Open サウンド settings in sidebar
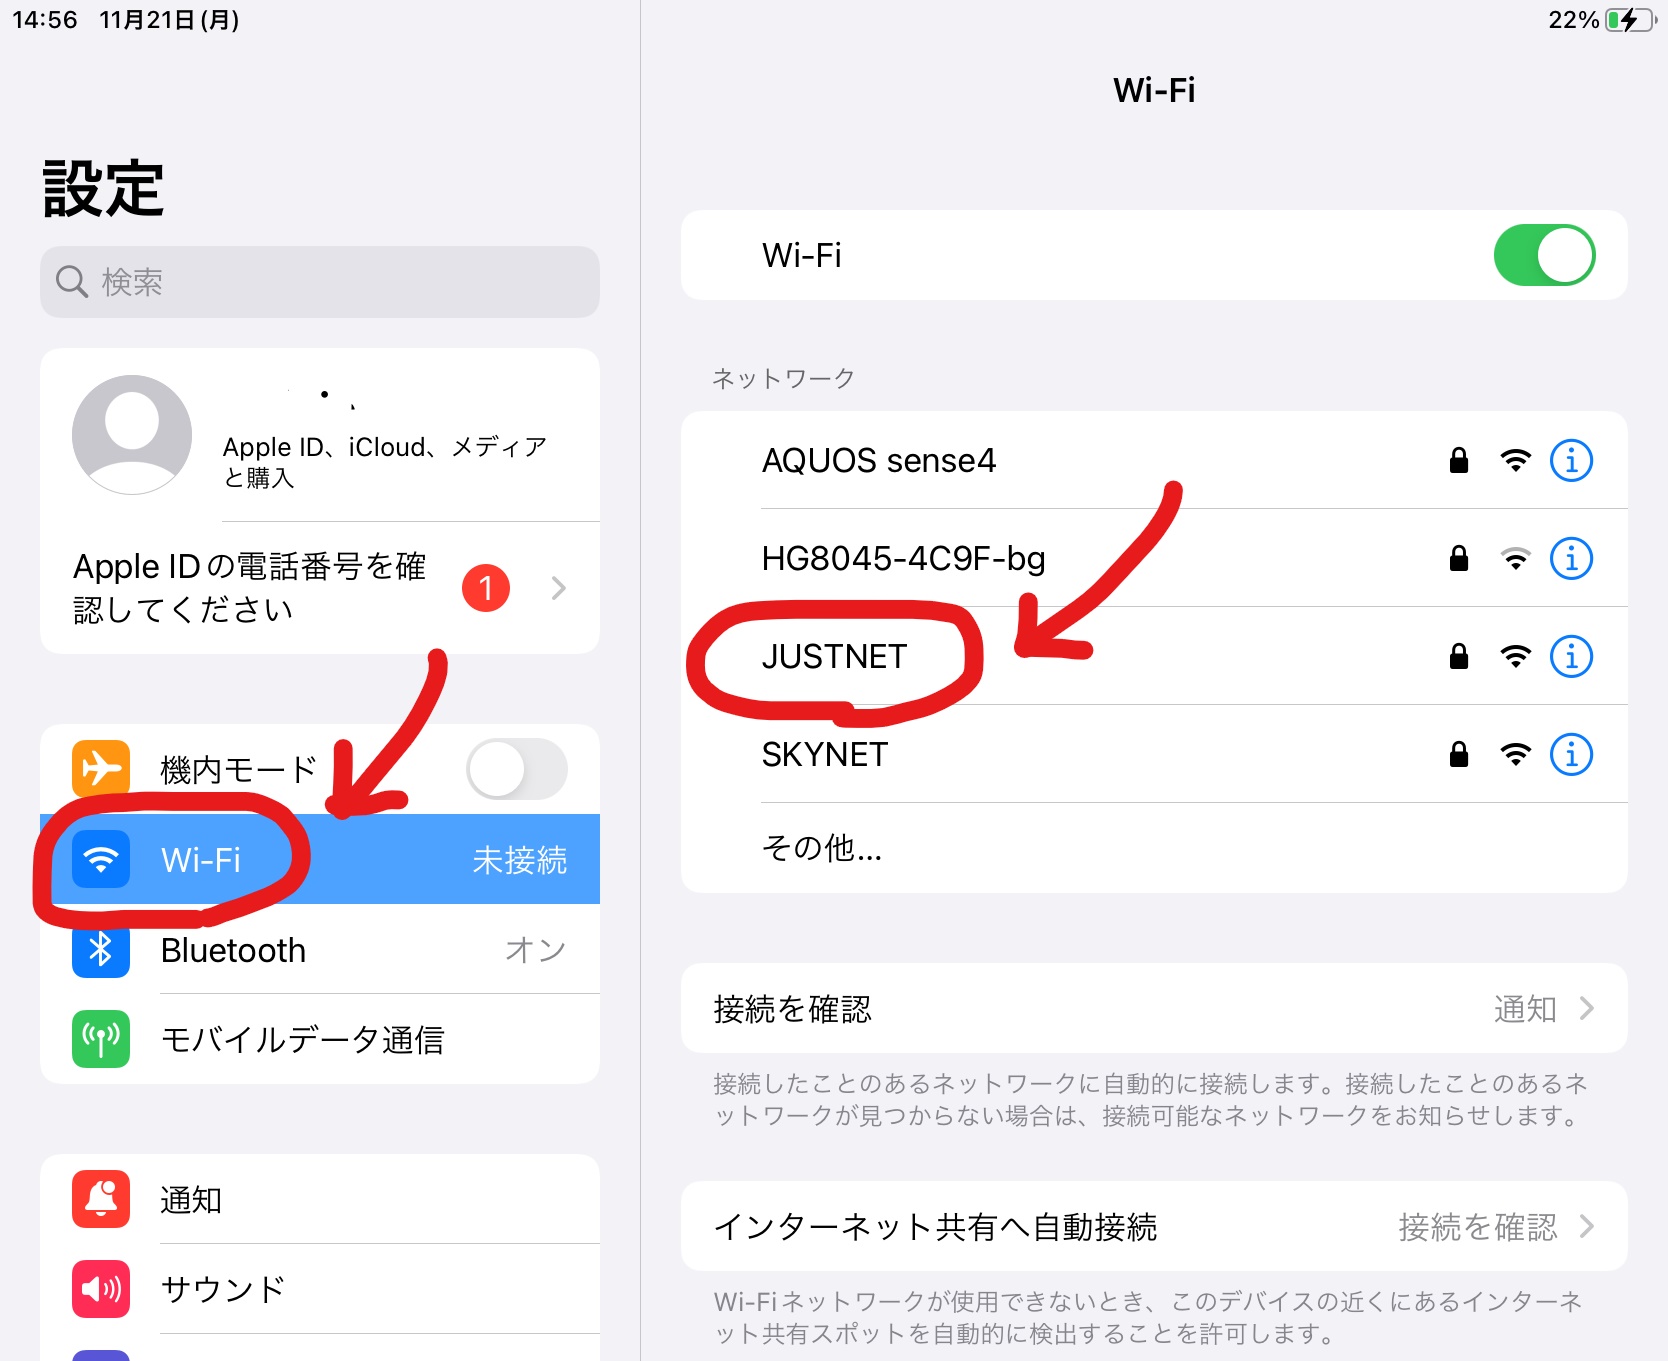The height and width of the screenshot is (1361, 1668). point(320,1289)
